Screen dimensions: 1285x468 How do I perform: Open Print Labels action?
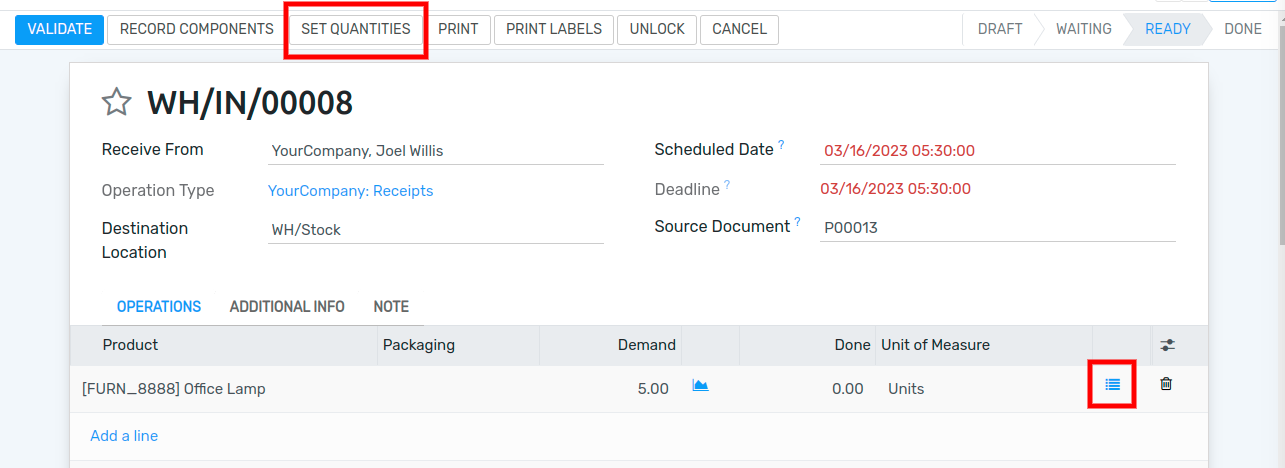point(554,29)
